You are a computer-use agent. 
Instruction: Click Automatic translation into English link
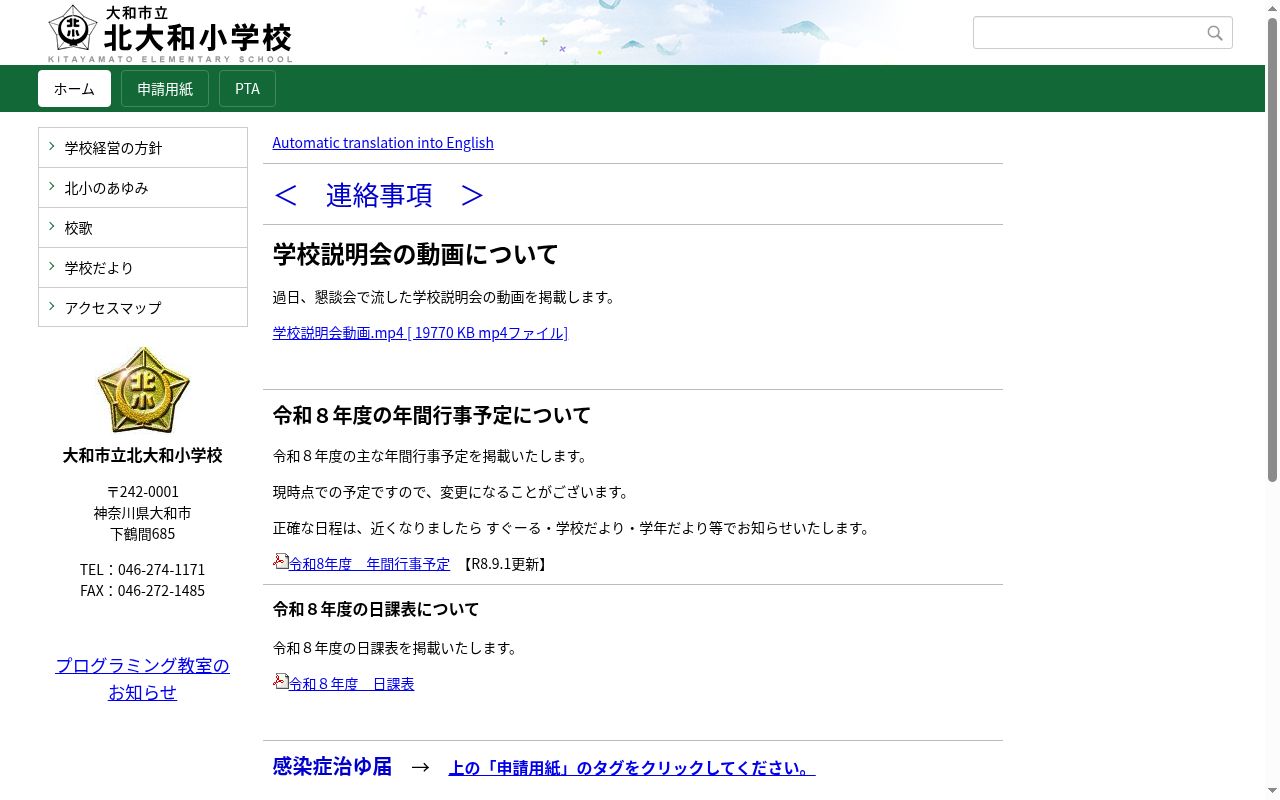point(383,142)
